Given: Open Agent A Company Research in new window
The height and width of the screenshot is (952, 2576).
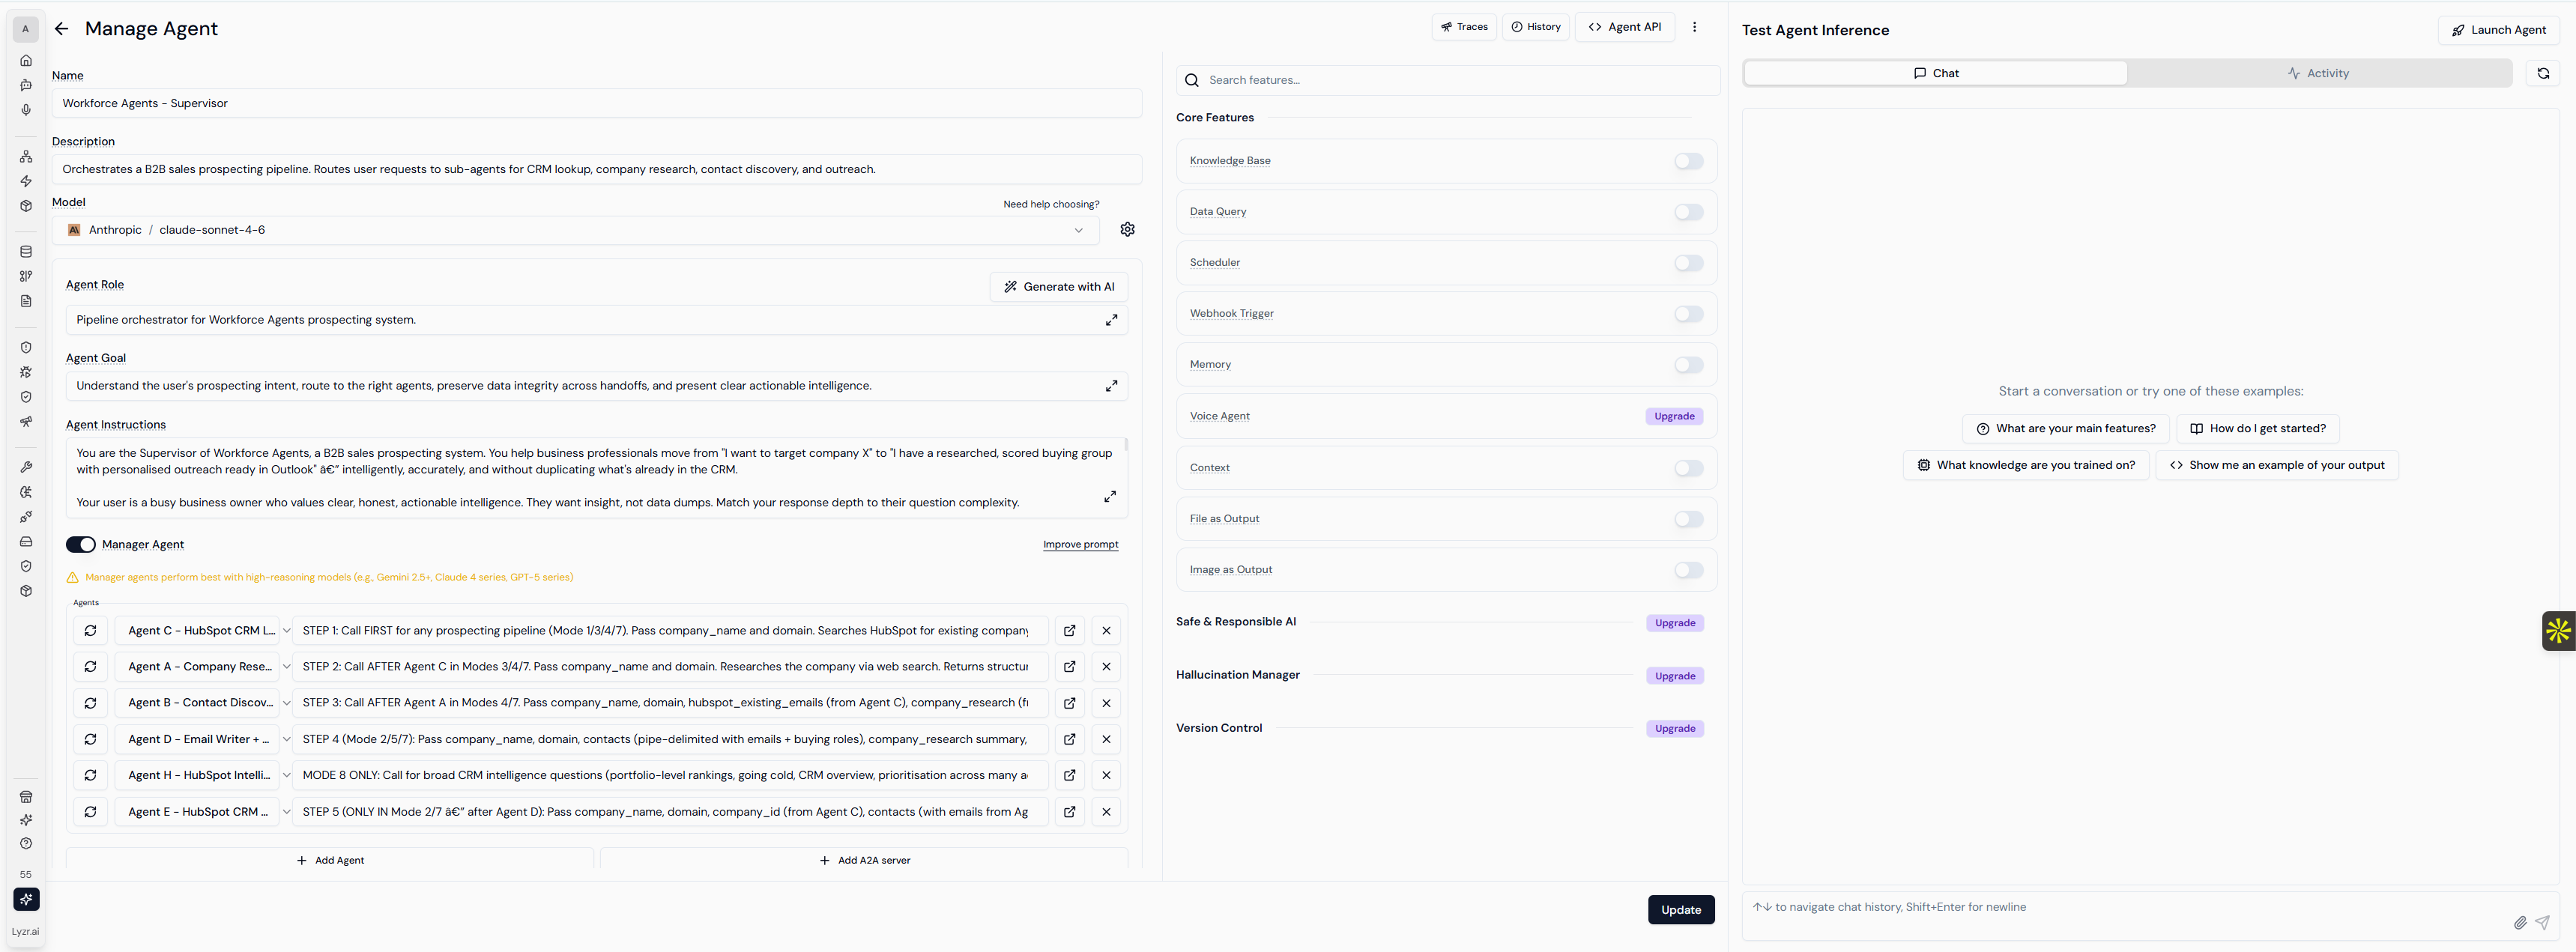Looking at the screenshot, I should coord(1069,667).
